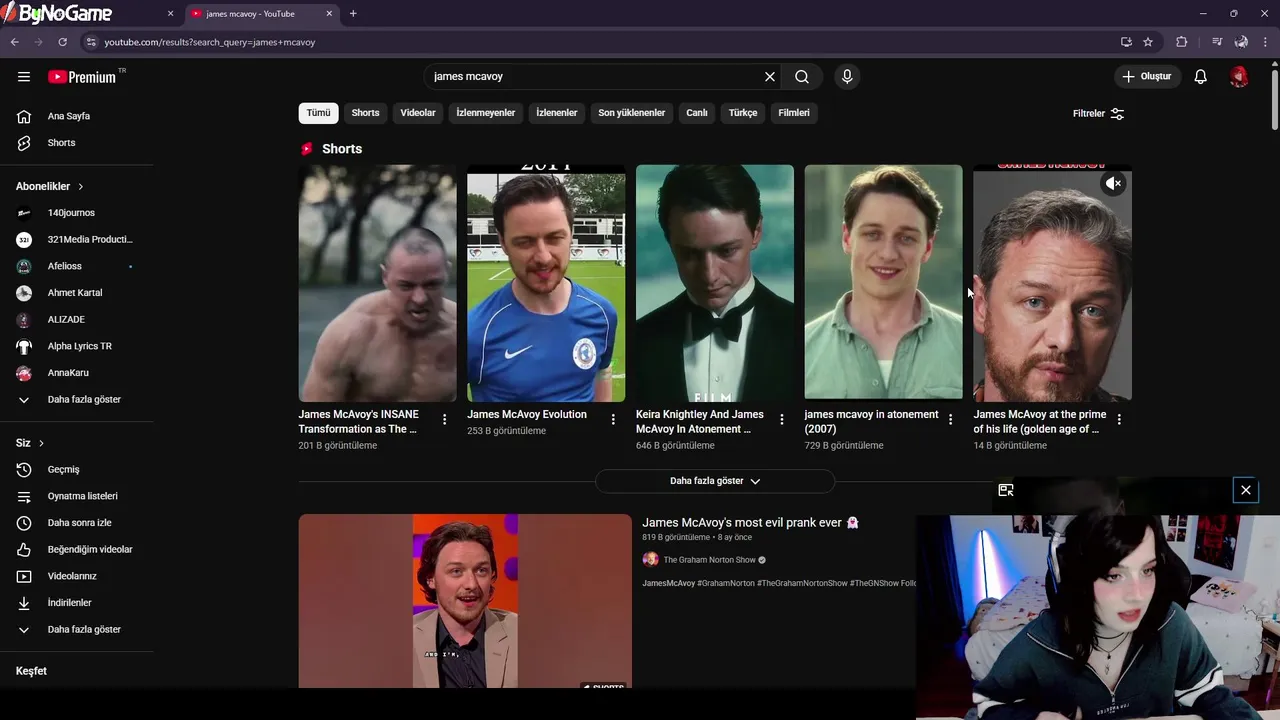This screenshot has height=720, width=1280.
Task: Open options for James McAvoy Evolution short
Action: pyautogui.click(x=613, y=419)
